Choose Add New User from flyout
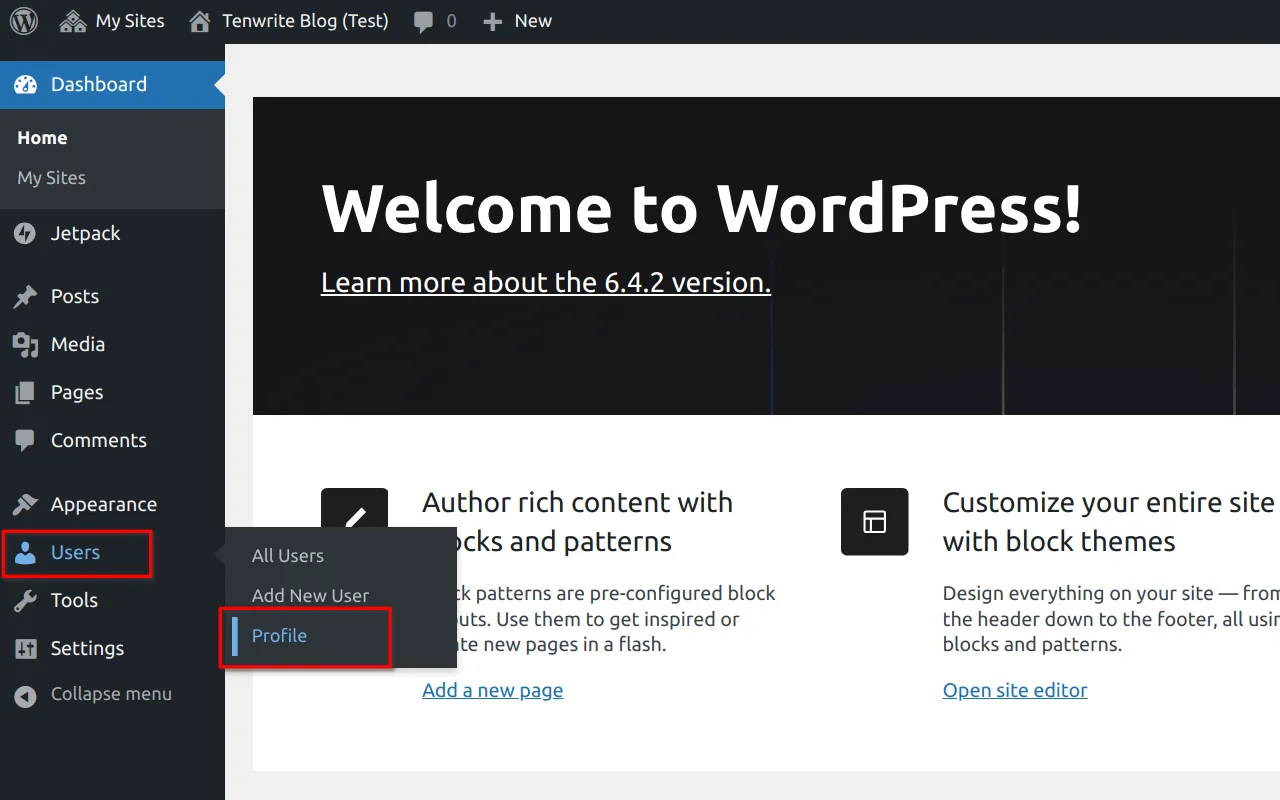The image size is (1280, 800). pos(310,596)
